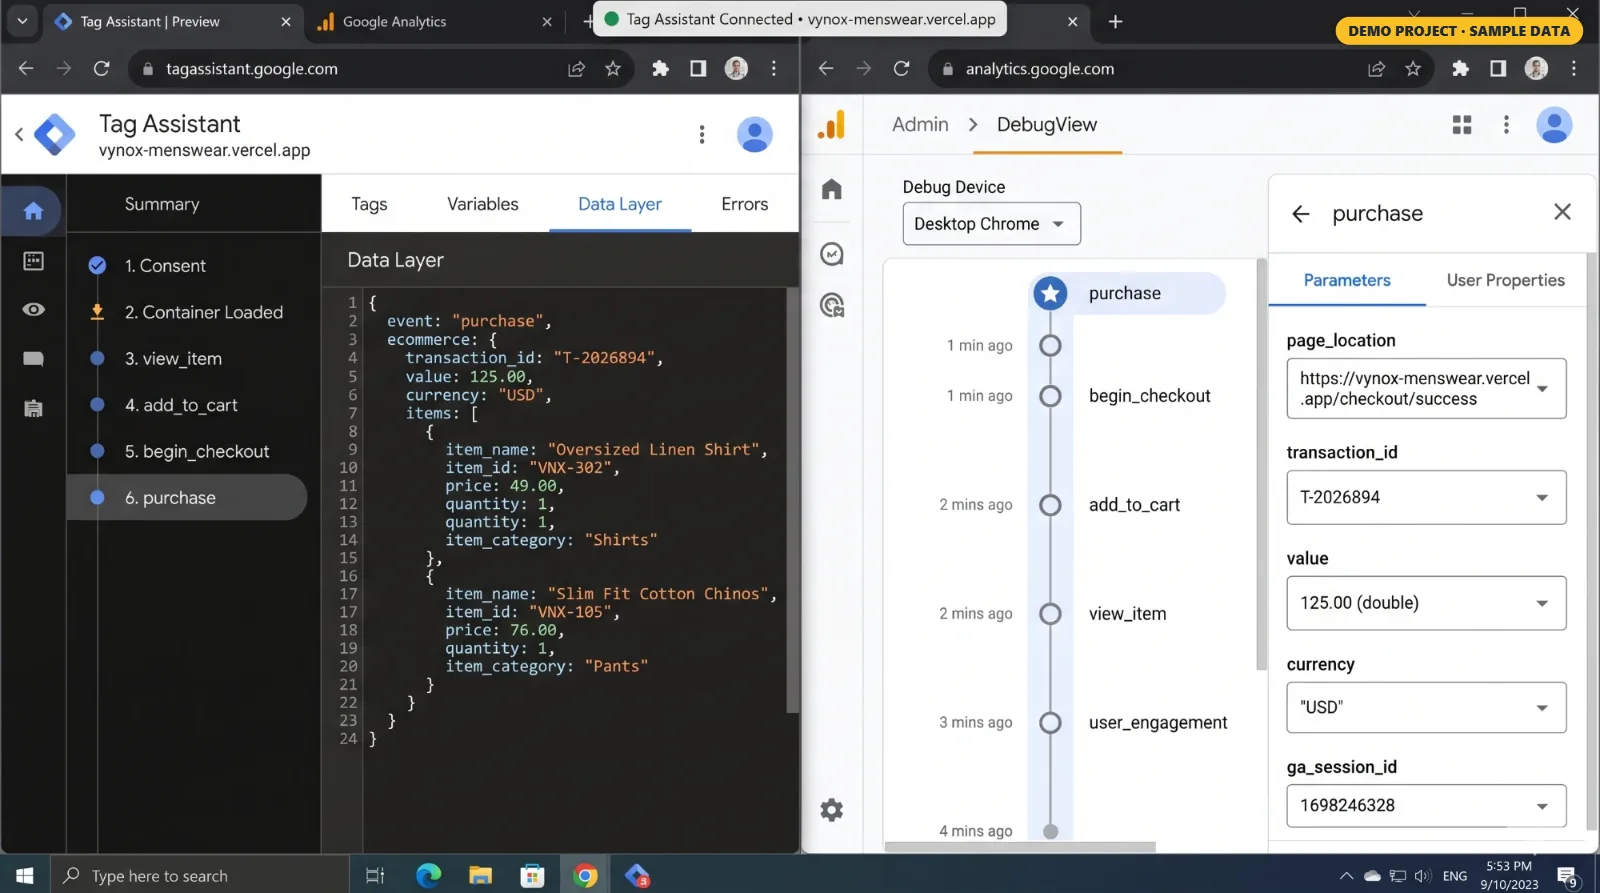Open the Analytics Reports sidebar icon

pos(832,254)
